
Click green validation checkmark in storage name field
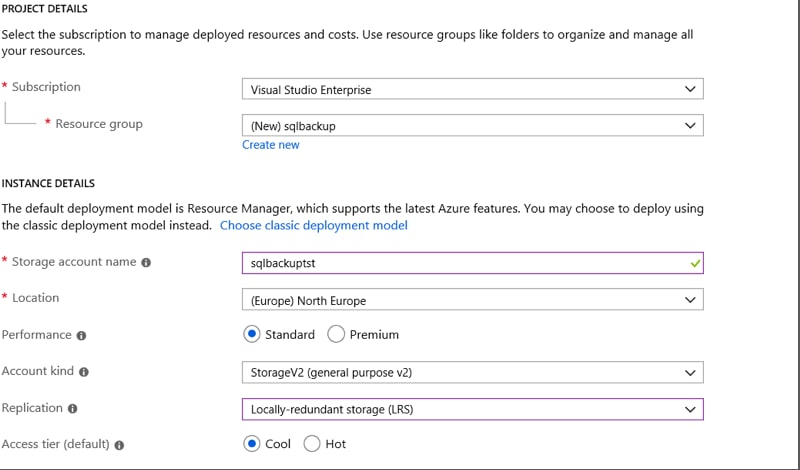(695, 263)
